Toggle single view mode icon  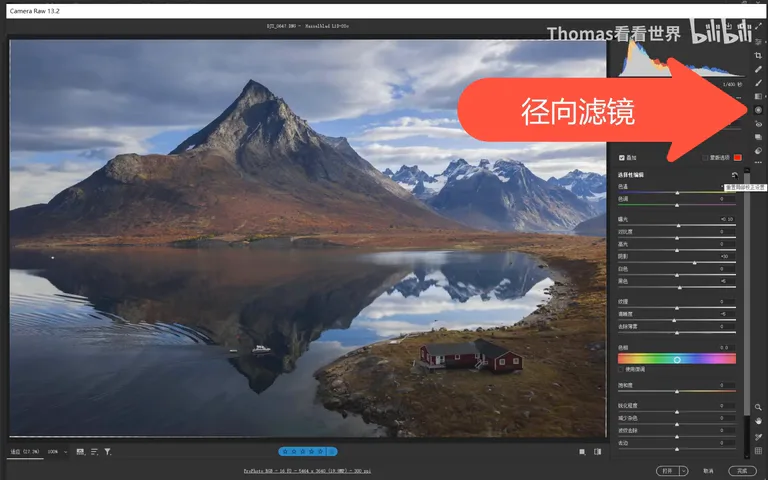click(582, 452)
